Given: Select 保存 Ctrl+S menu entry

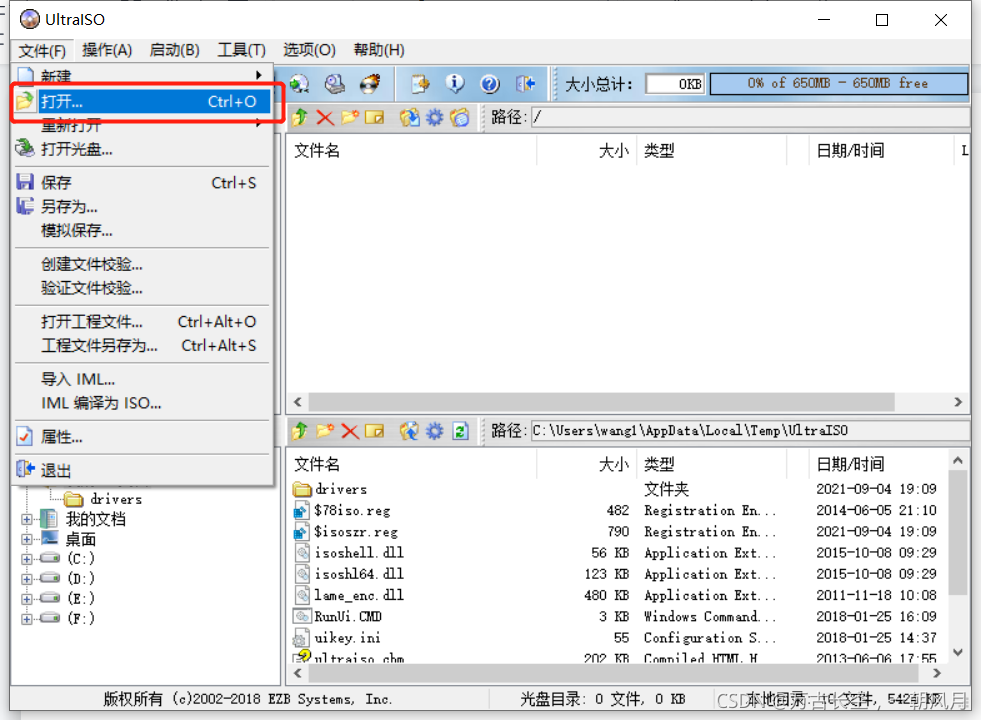Looking at the screenshot, I should pos(143,183).
